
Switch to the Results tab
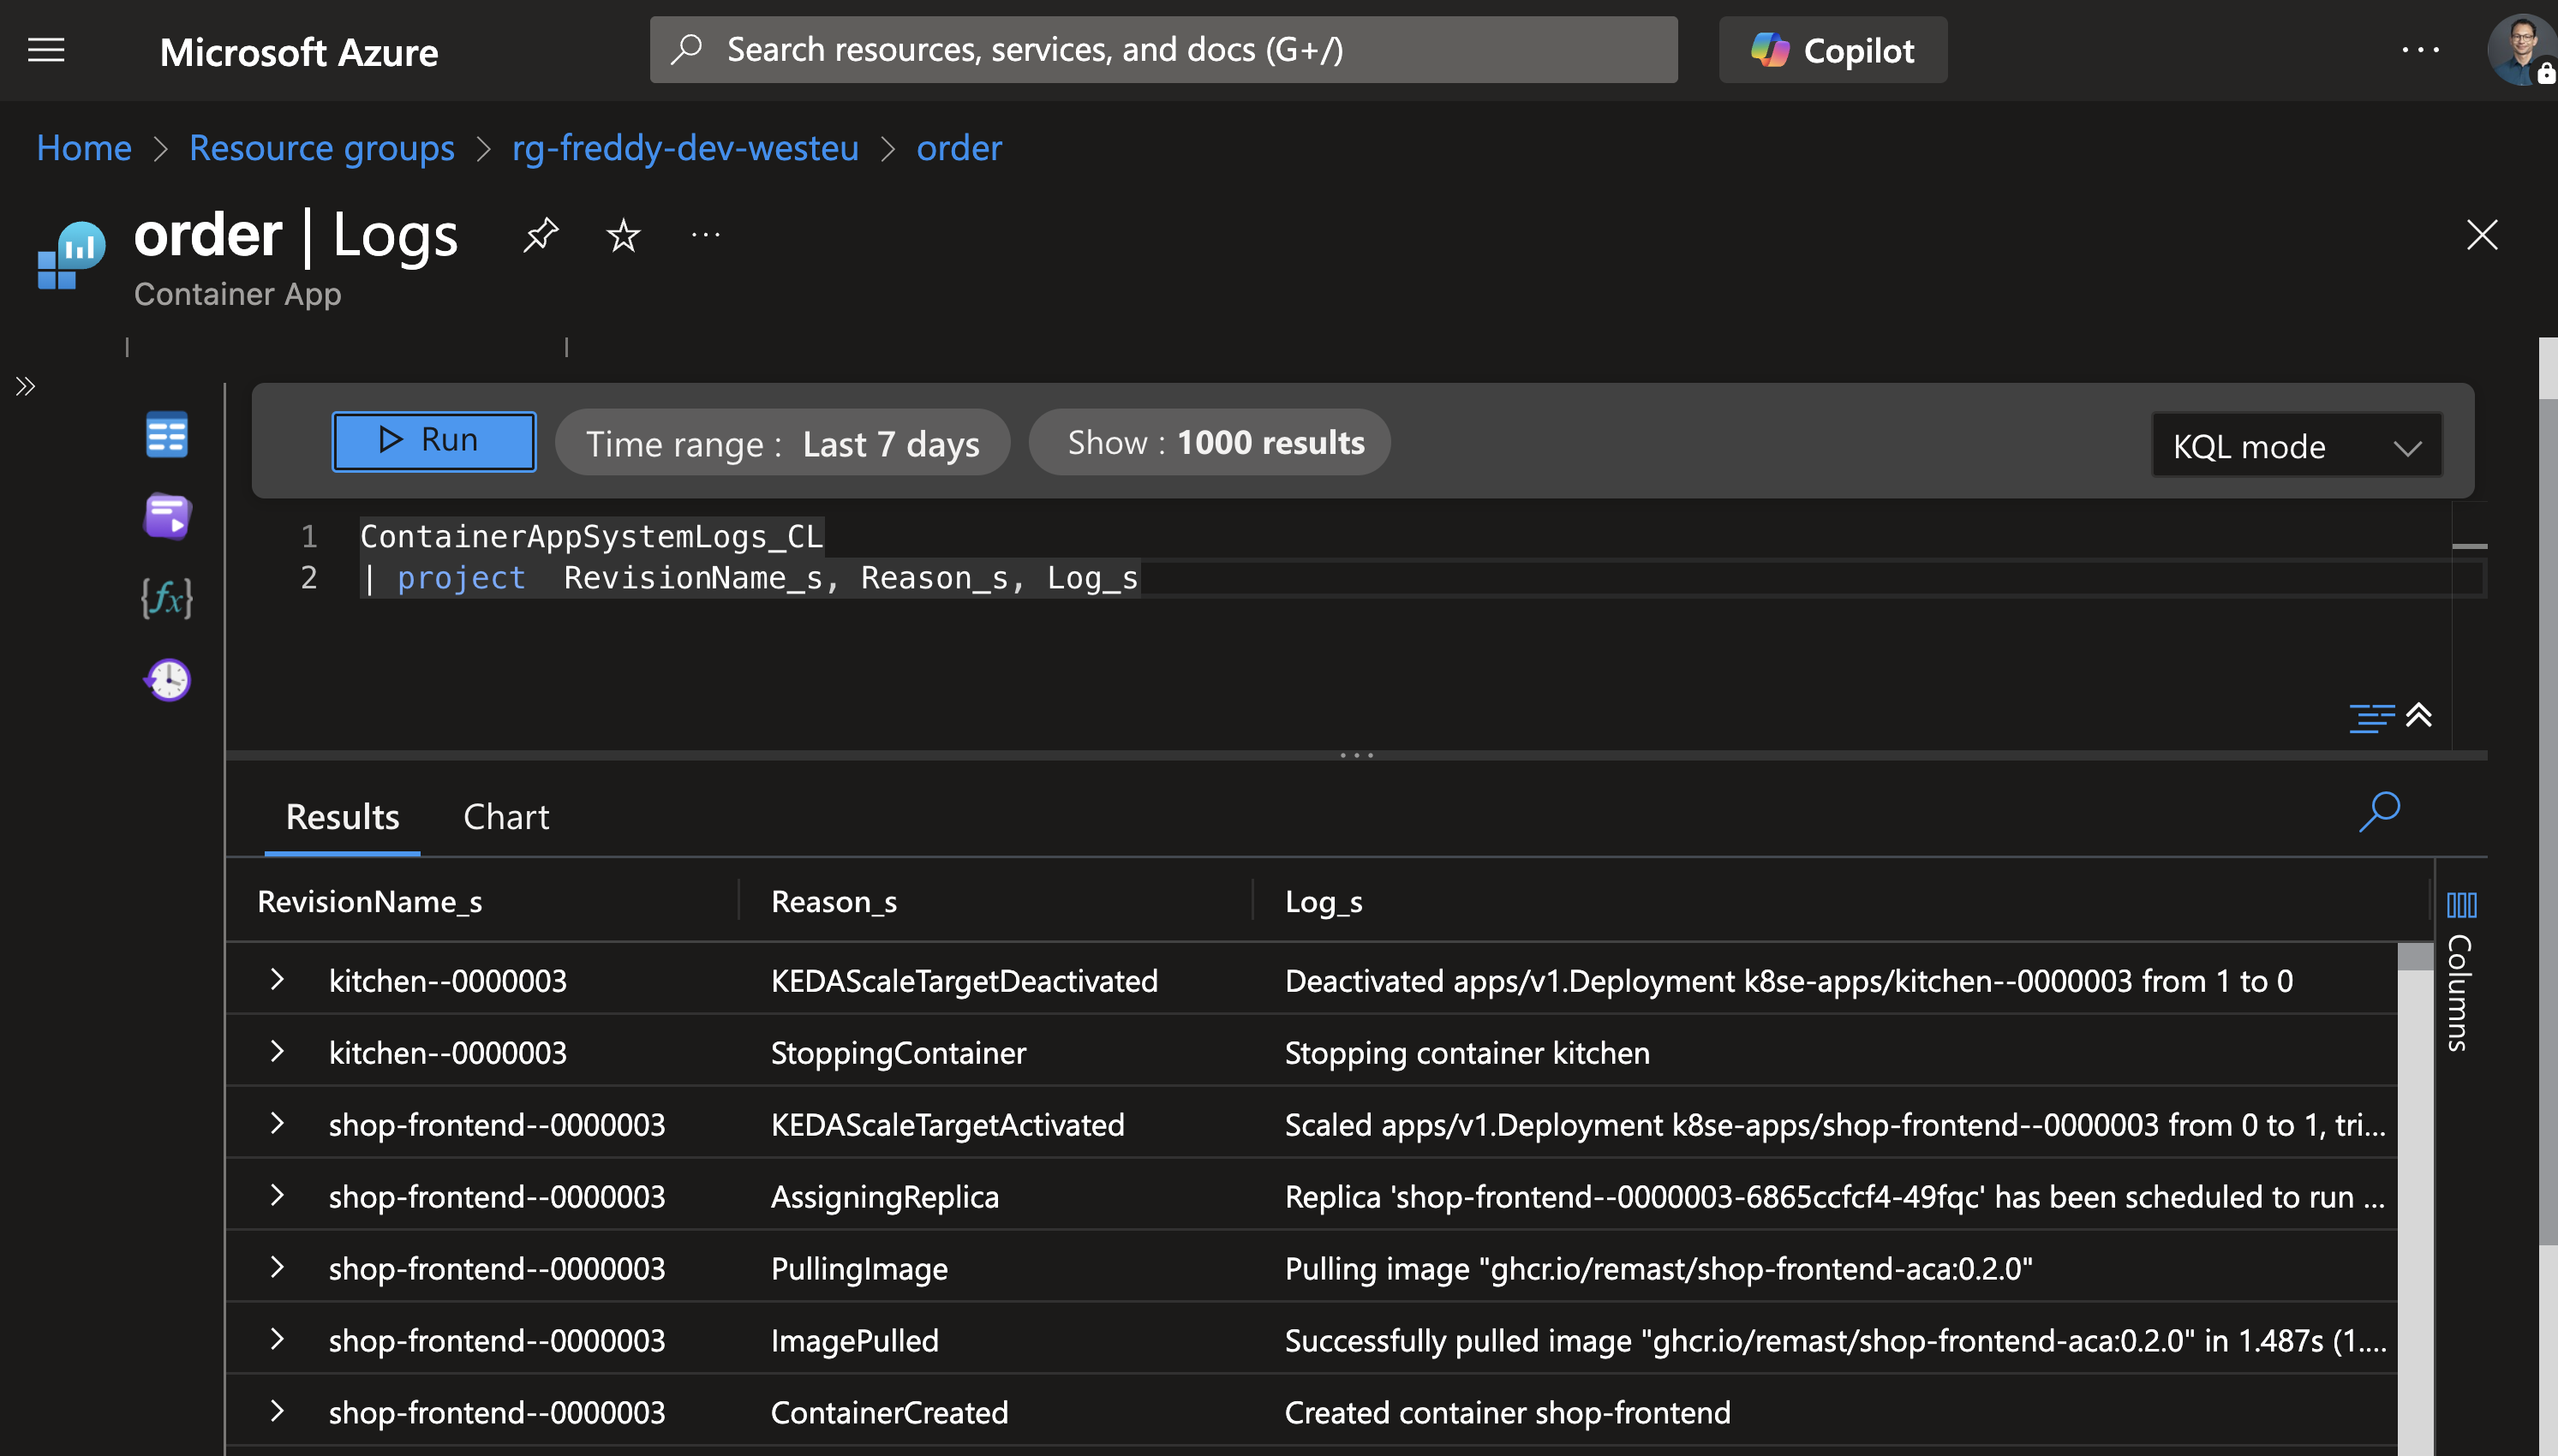pos(342,817)
